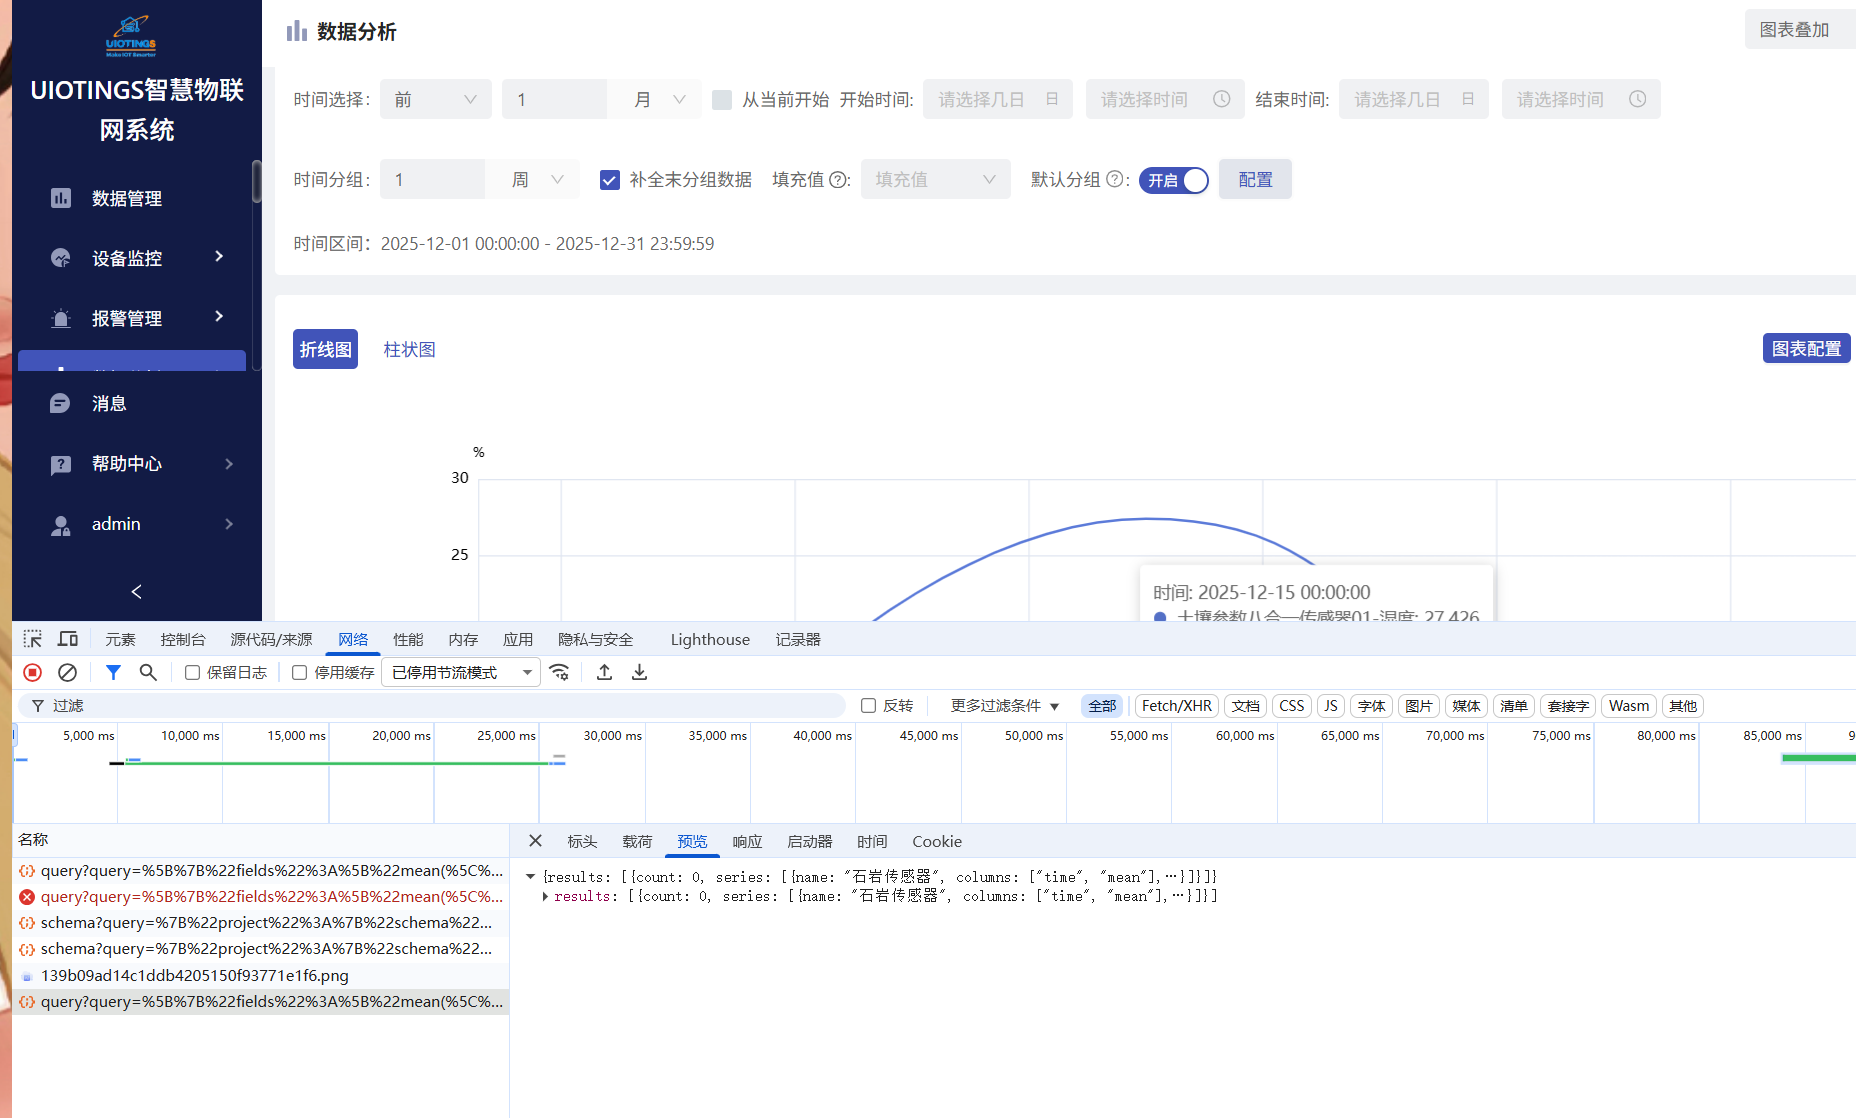Toggle the device toolbar icon
The image size is (1856, 1118).
pos(68,639)
